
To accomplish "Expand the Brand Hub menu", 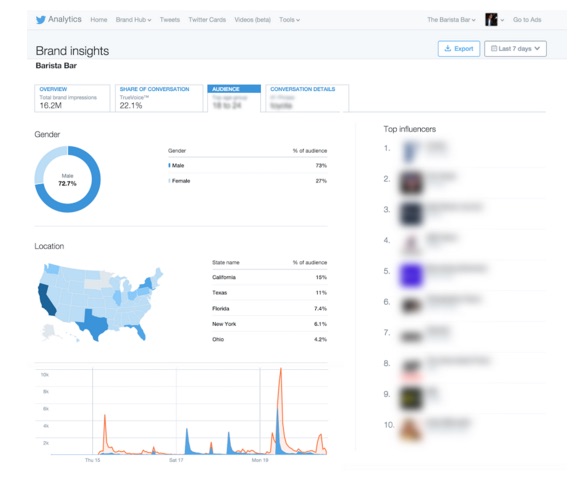I will point(133,20).
